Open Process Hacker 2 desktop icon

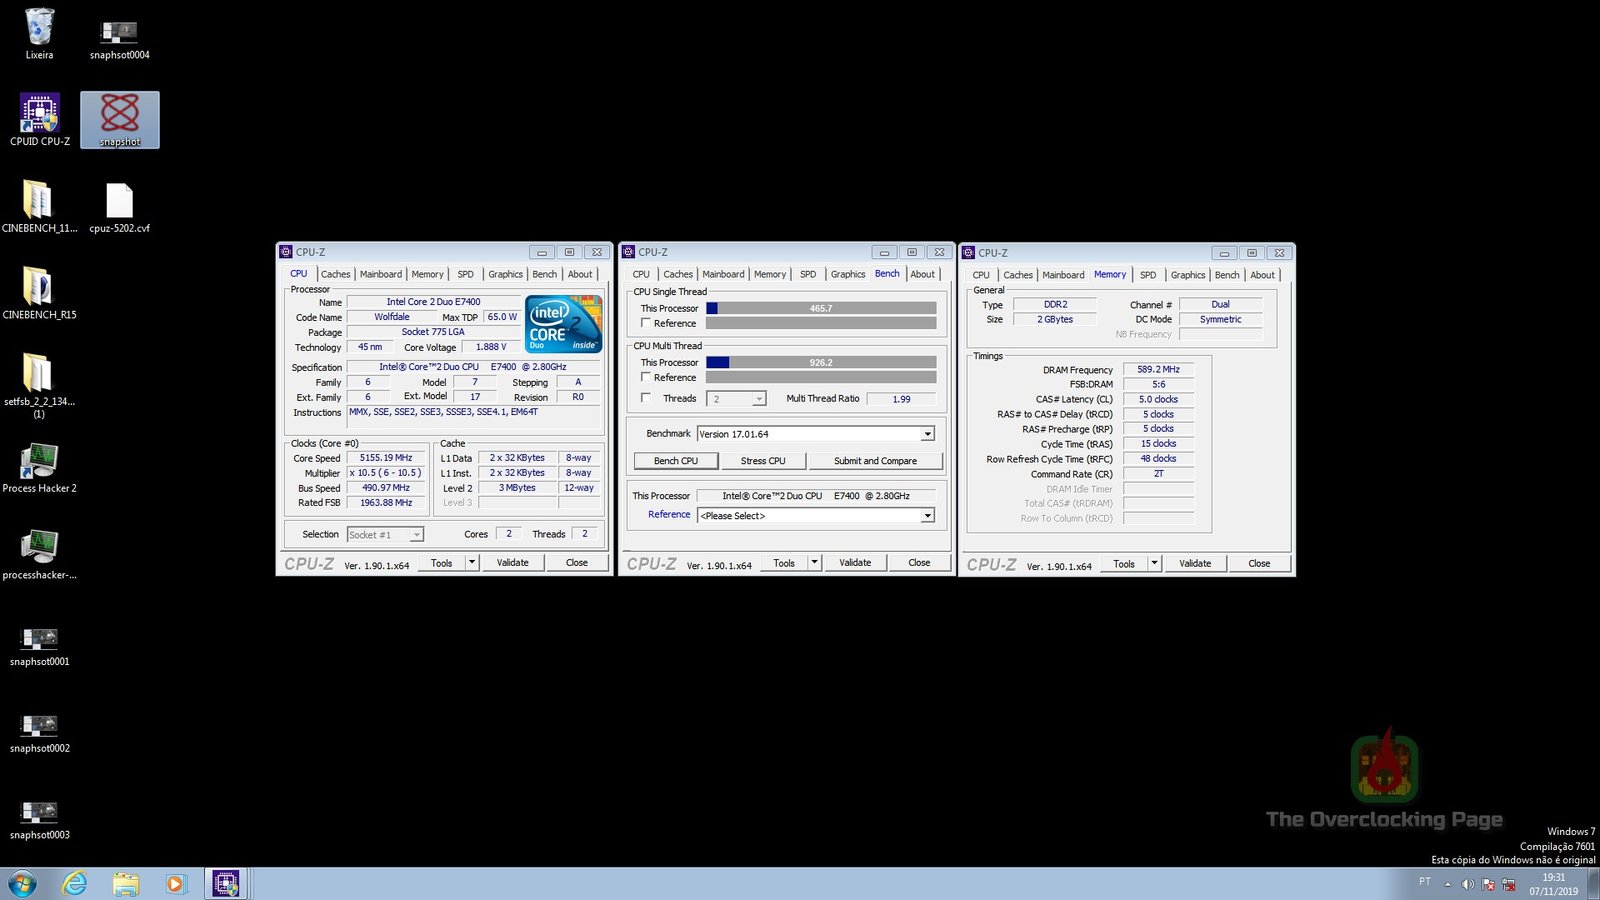(39, 463)
